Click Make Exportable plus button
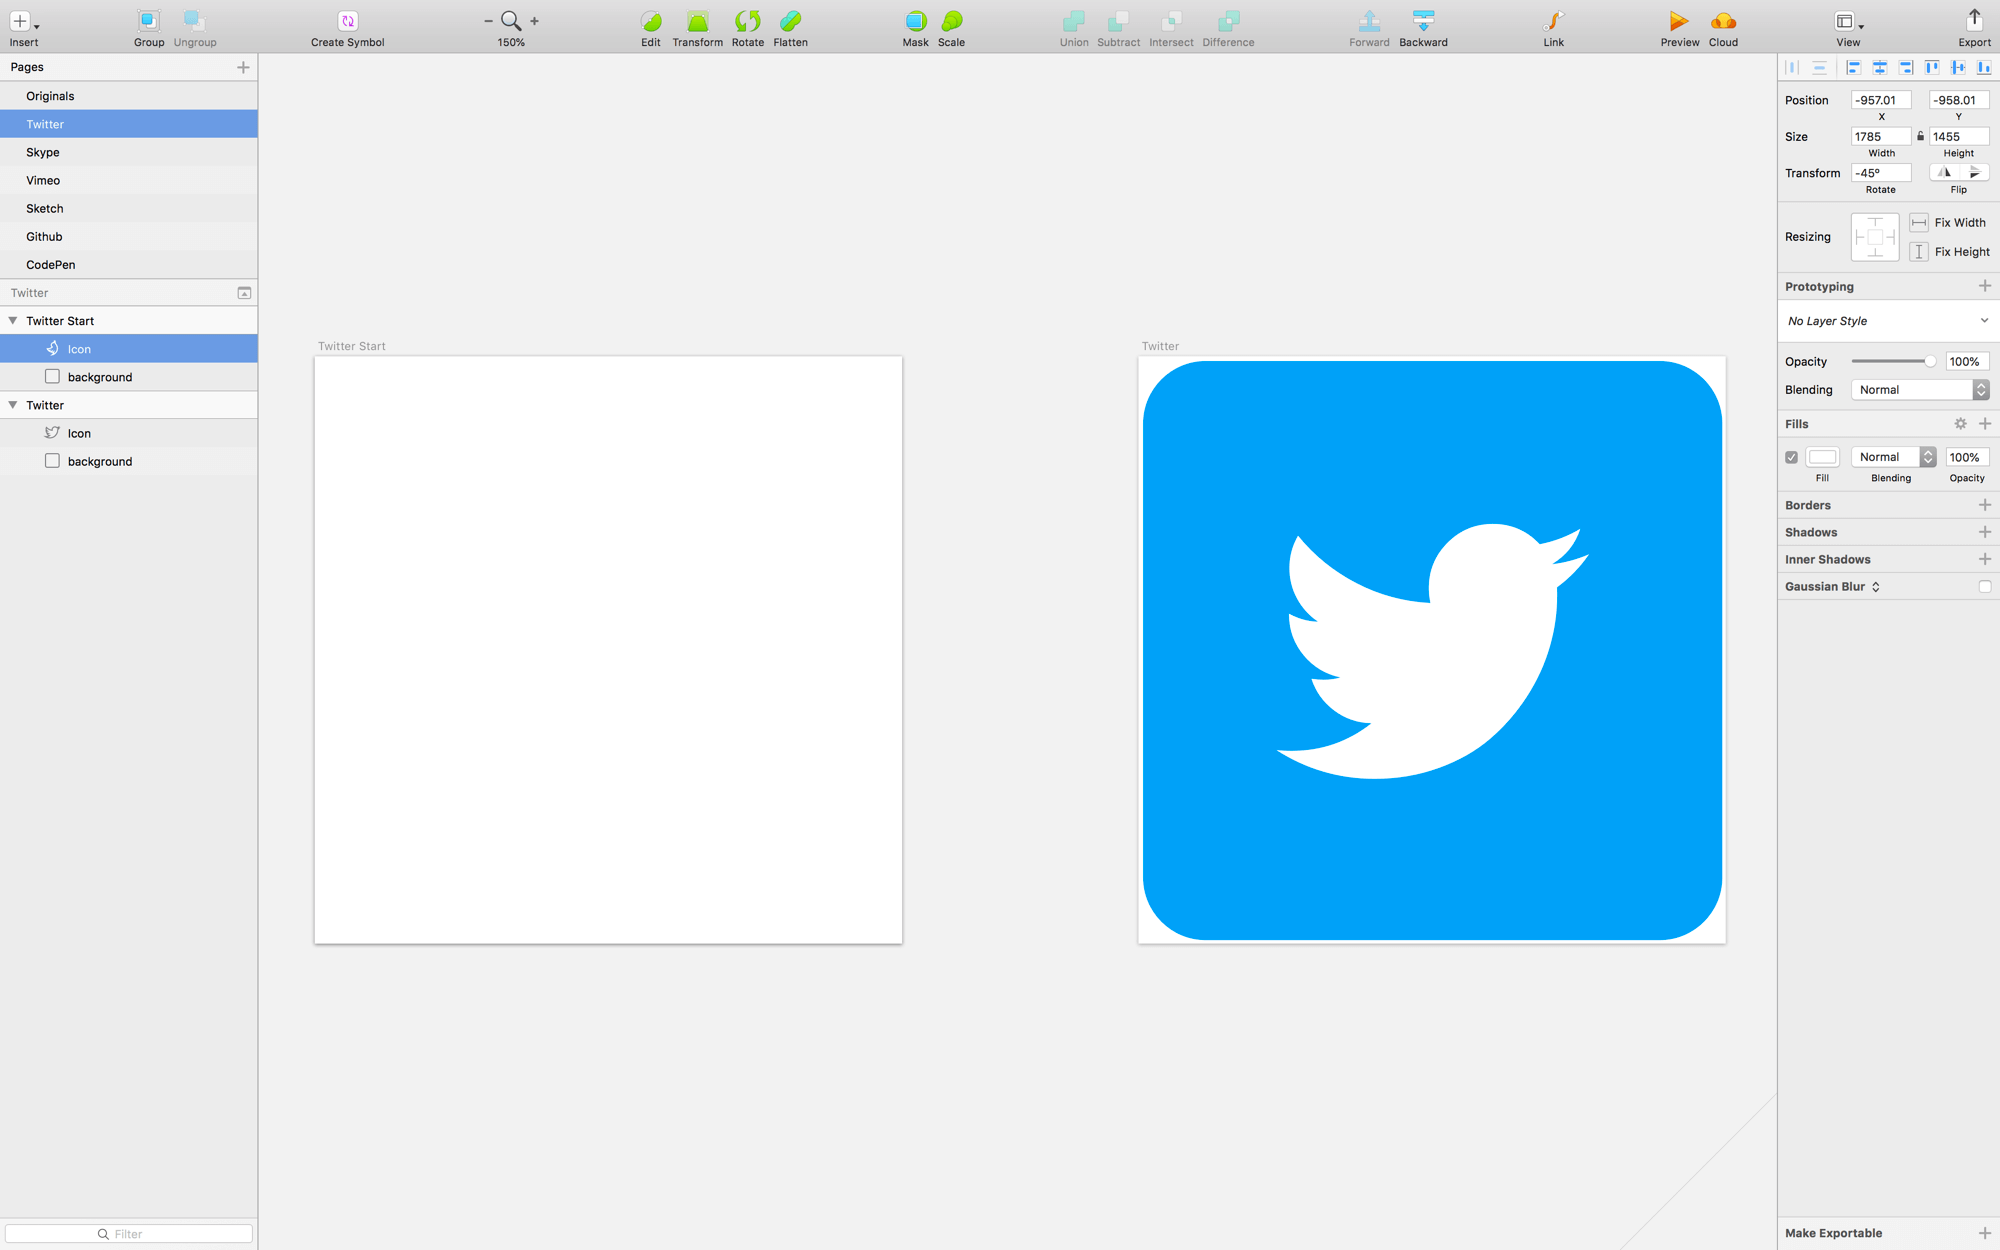 pos(1985,1233)
